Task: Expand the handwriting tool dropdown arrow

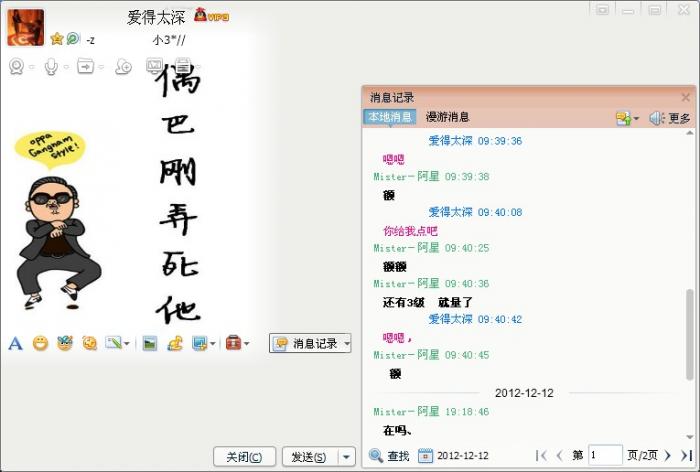Action: click(127, 343)
